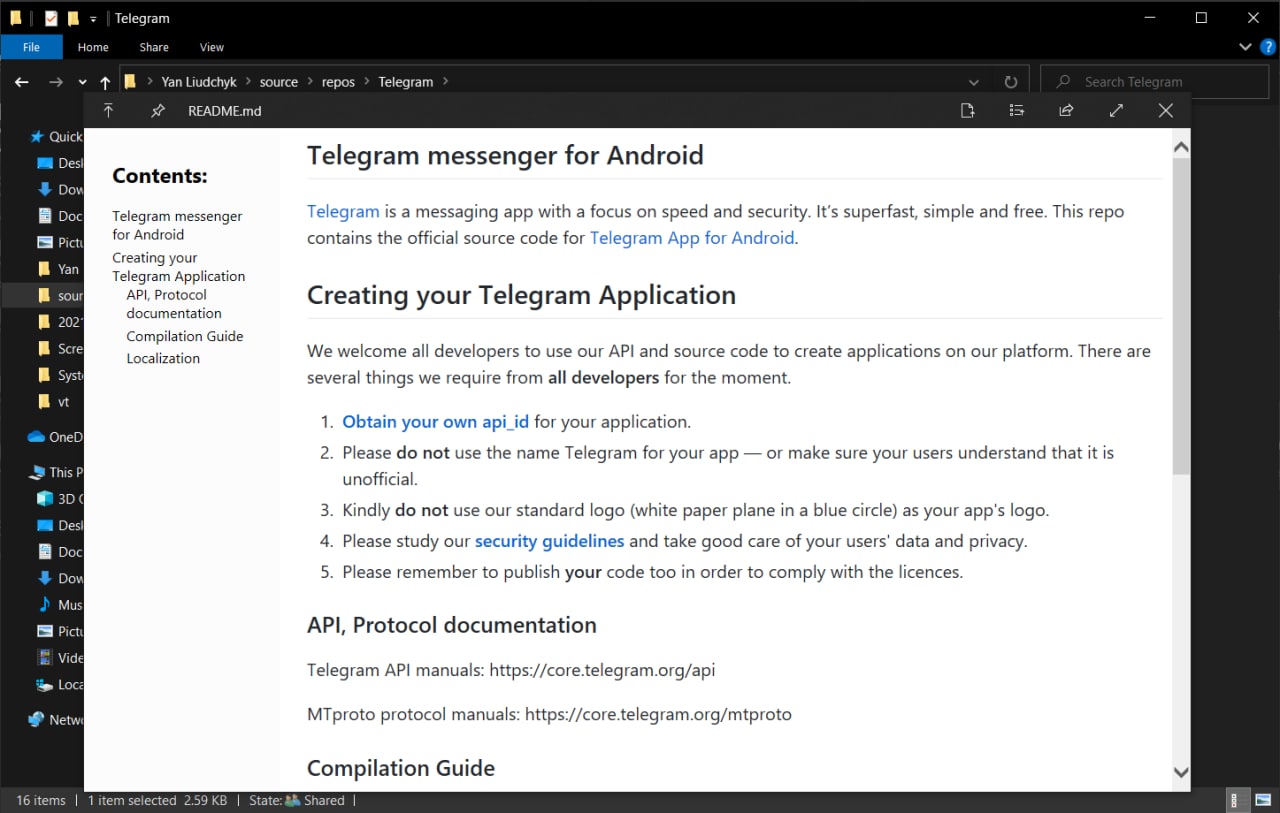
Task: Open Obtain your own api_id link
Action: coord(435,422)
